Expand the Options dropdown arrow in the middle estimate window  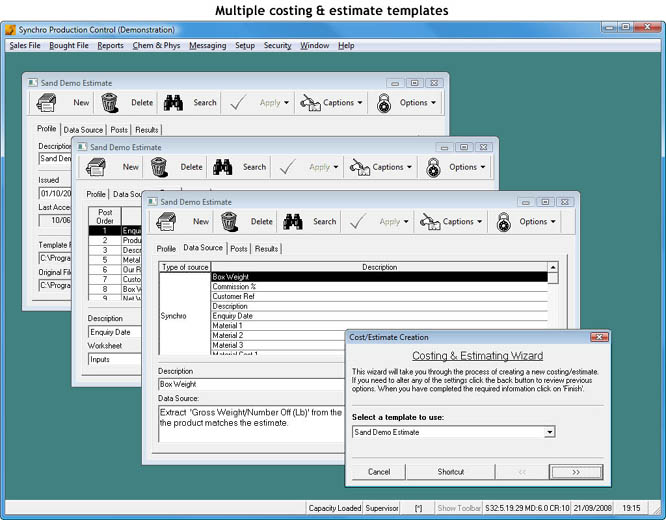[x=483, y=167]
